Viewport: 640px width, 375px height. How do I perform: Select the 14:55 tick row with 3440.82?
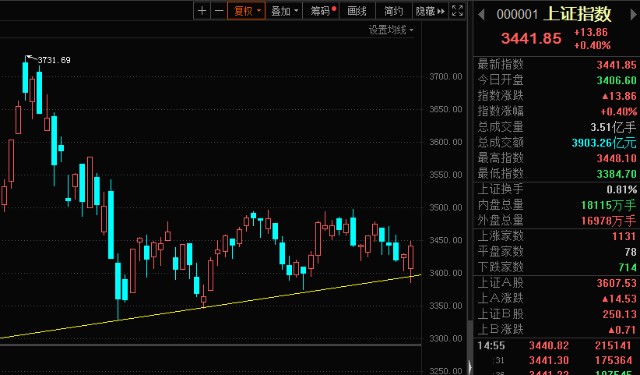[557, 346]
